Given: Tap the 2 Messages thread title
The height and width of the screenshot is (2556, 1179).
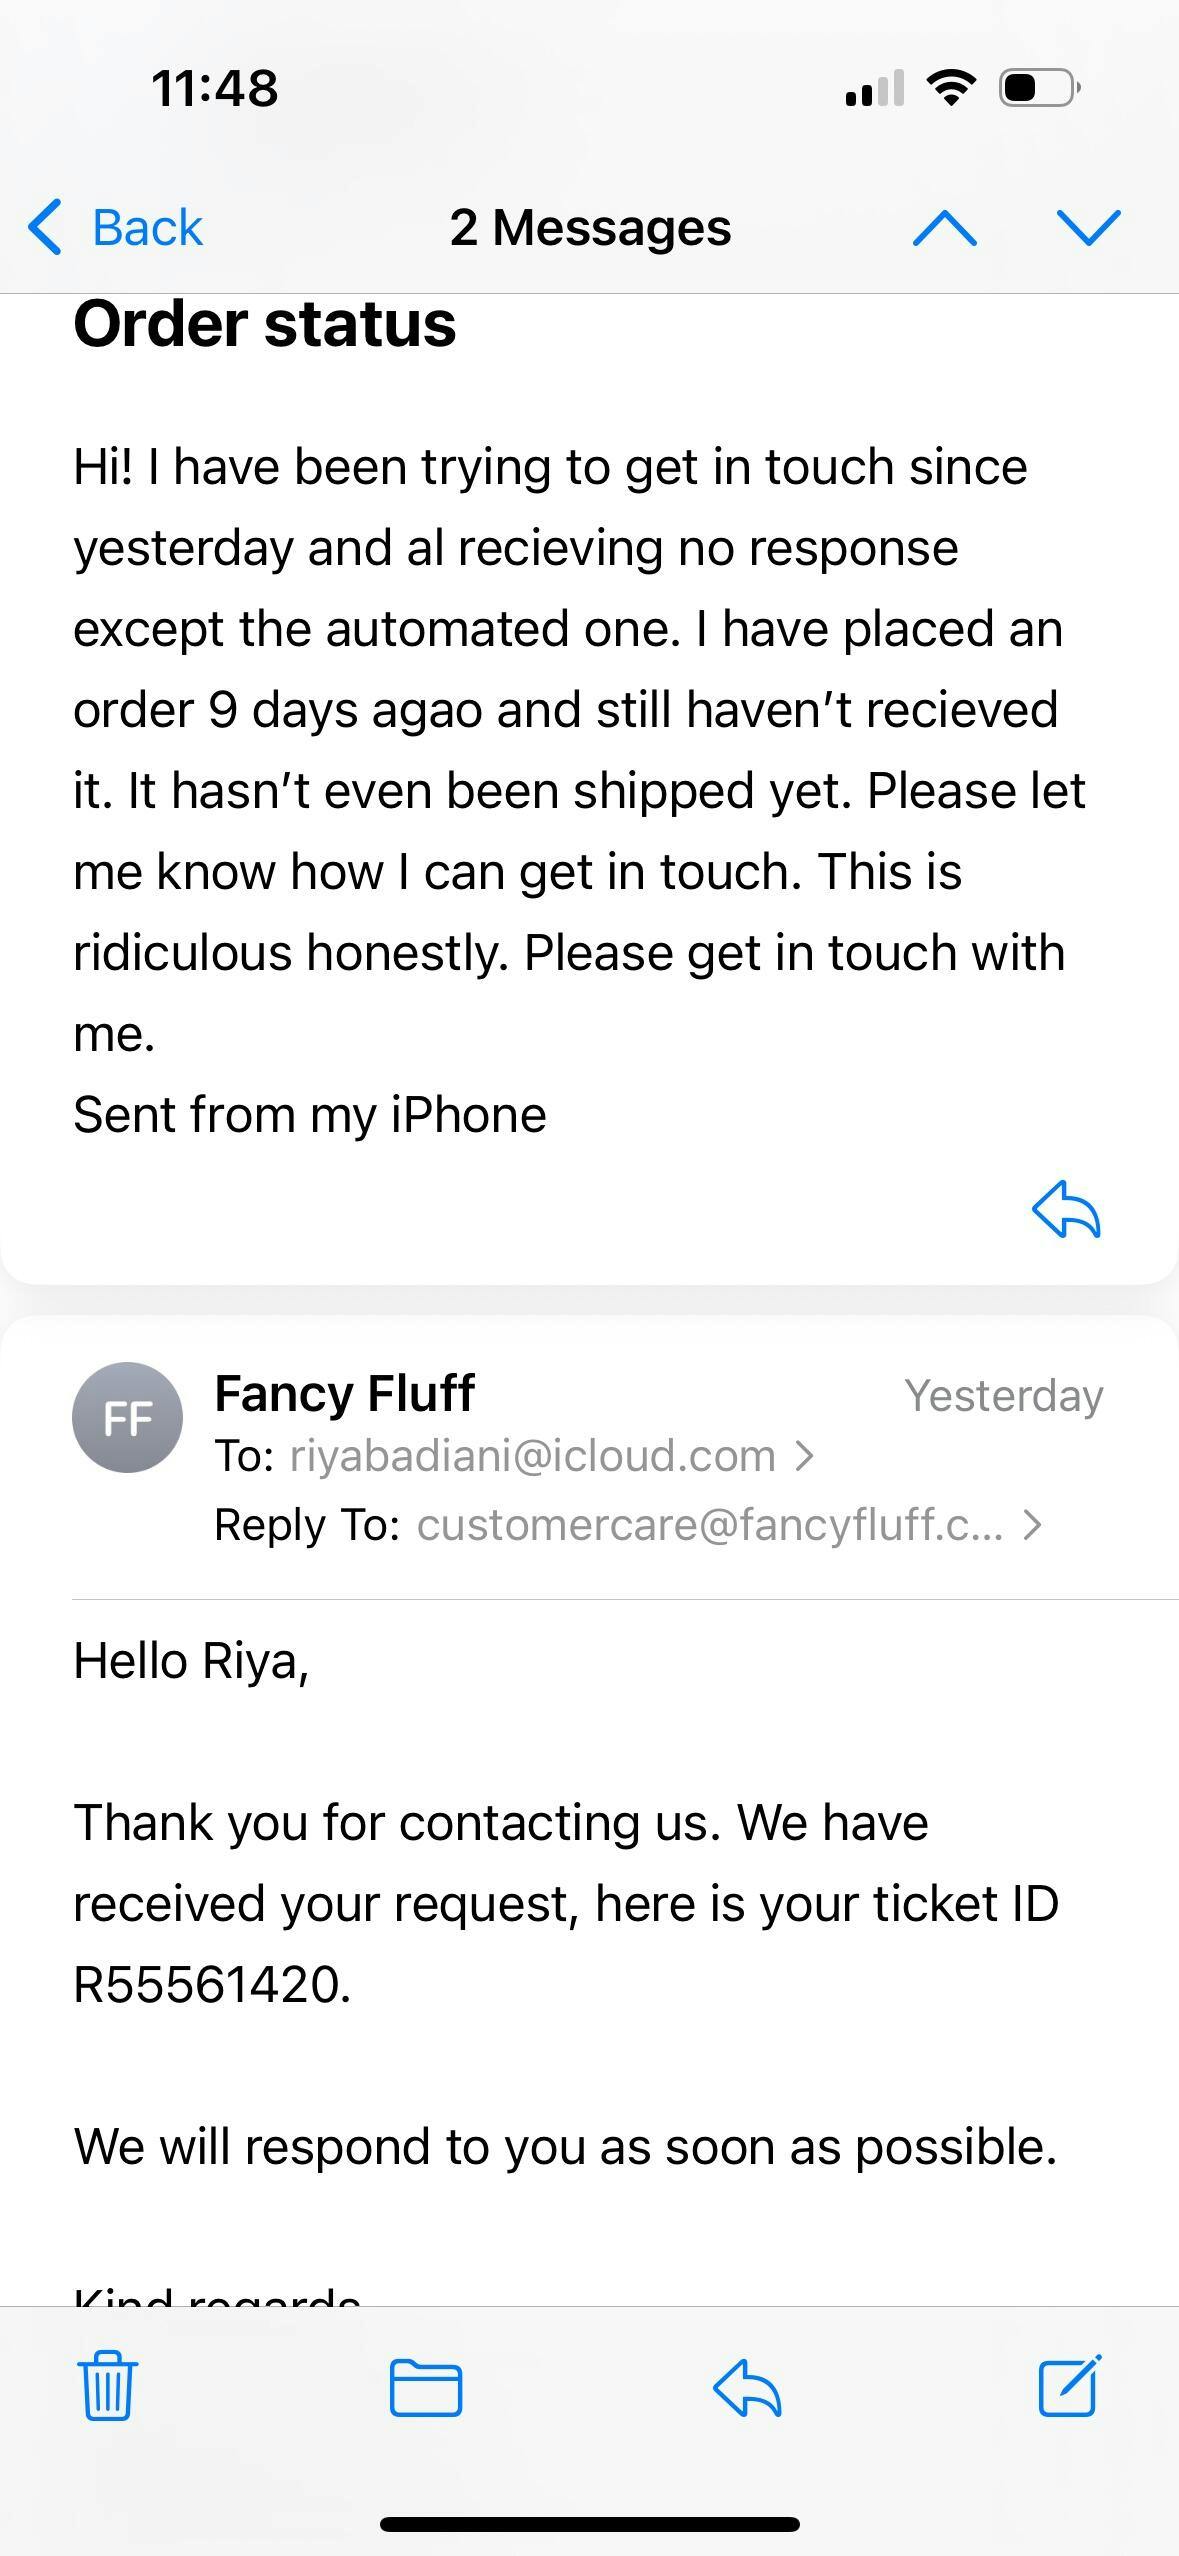Looking at the screenshot, I should click(x=590, y=228).
